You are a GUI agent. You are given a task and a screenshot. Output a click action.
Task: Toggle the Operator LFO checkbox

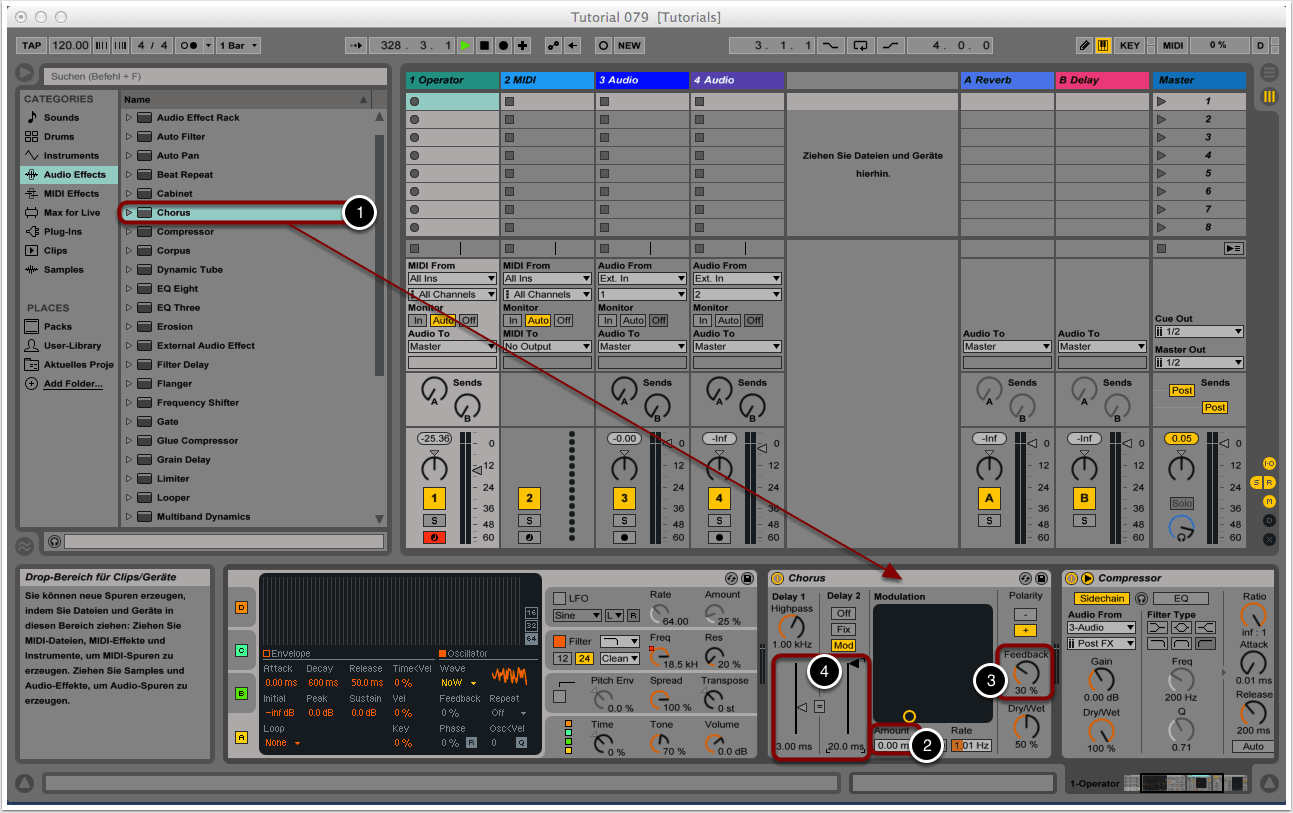(x=559, y=598)
